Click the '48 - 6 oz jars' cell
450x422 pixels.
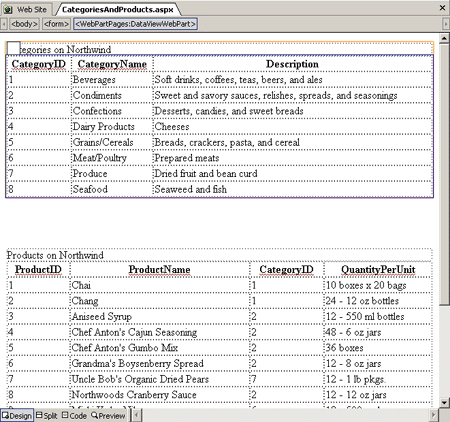click(x=378, y=332)
